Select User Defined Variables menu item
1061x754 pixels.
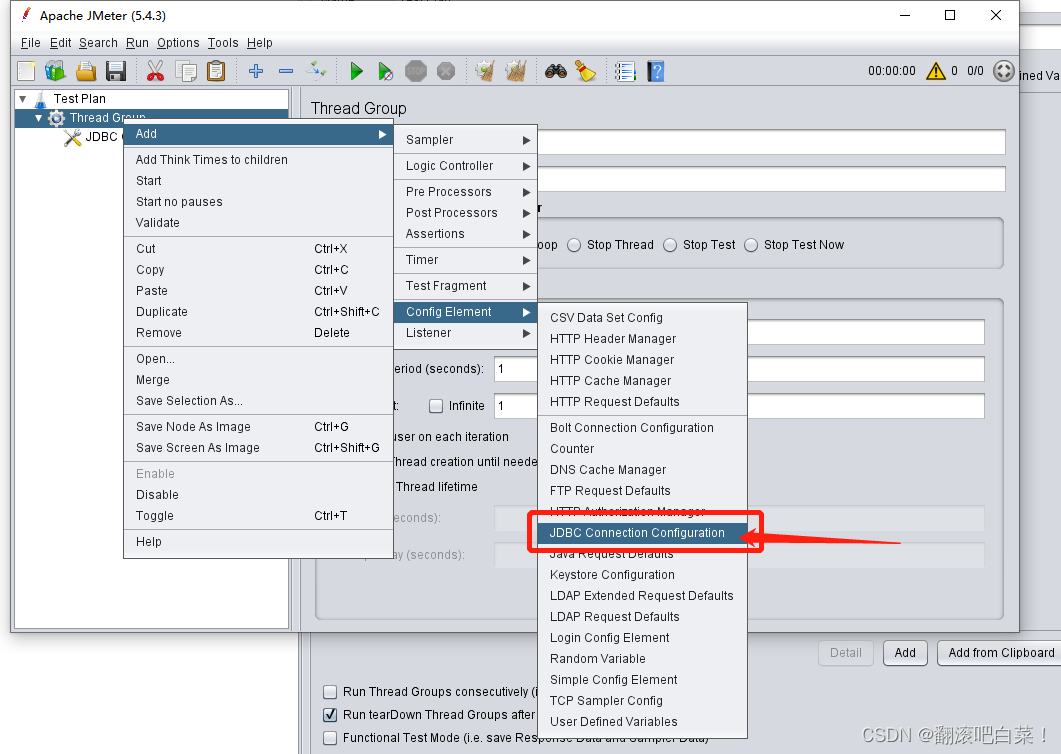[643, 722]
